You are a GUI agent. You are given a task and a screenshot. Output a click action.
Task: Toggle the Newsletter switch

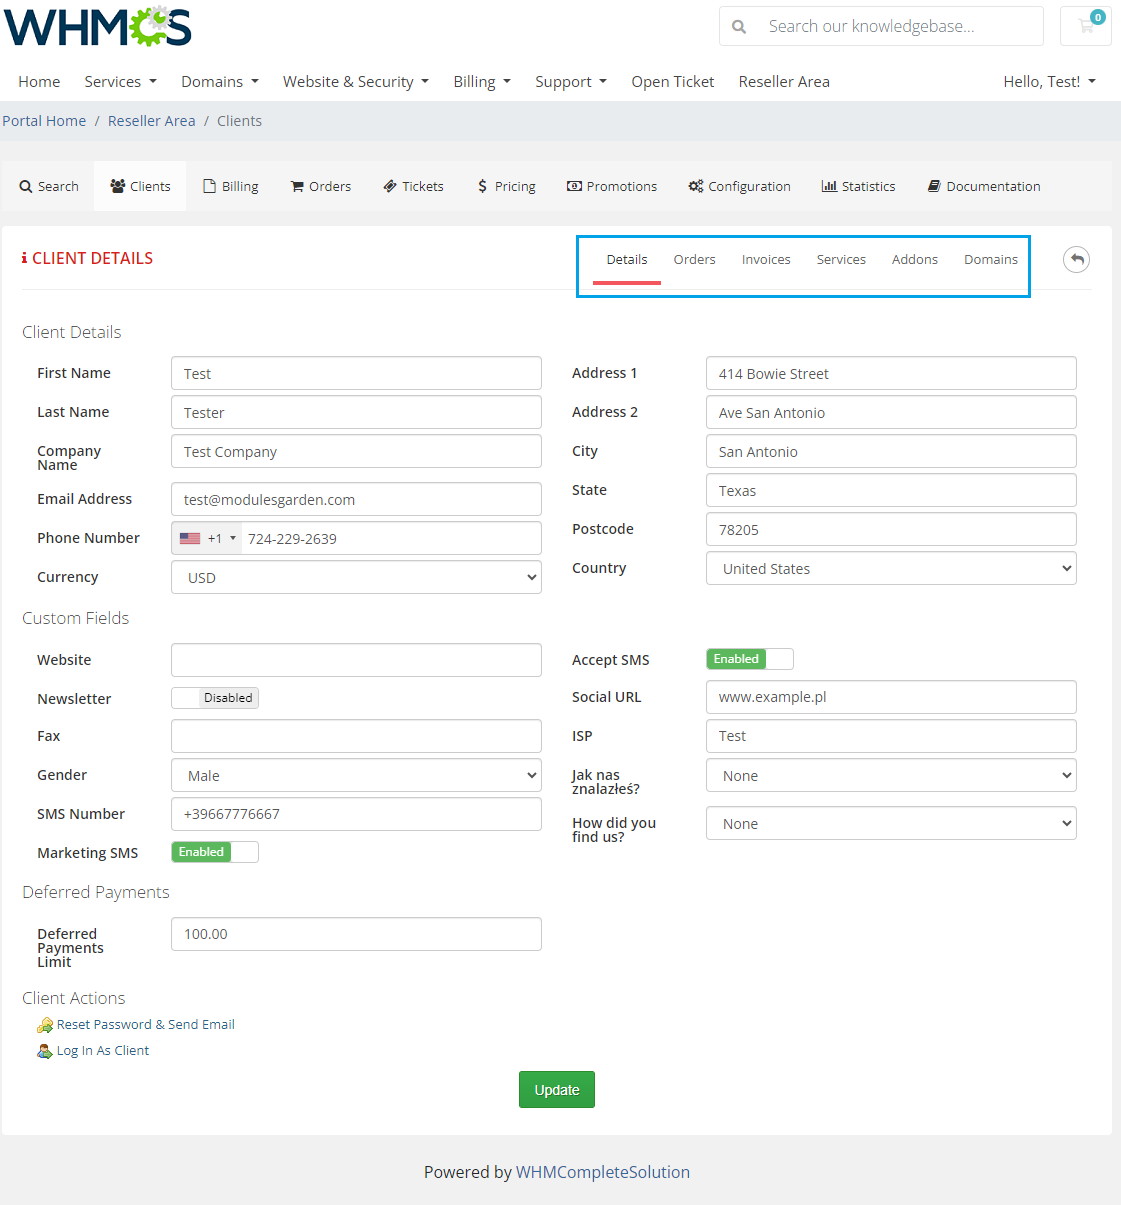click(x=215, y=698)
